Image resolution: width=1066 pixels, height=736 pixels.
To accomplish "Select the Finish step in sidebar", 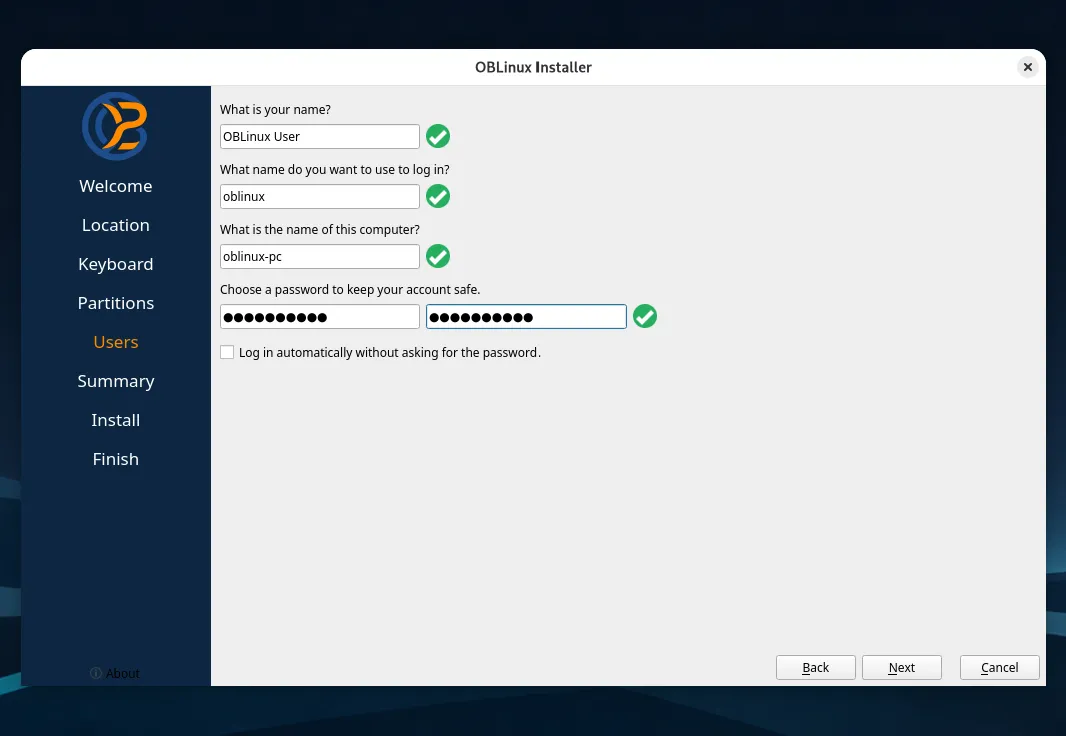I will 116,459.
